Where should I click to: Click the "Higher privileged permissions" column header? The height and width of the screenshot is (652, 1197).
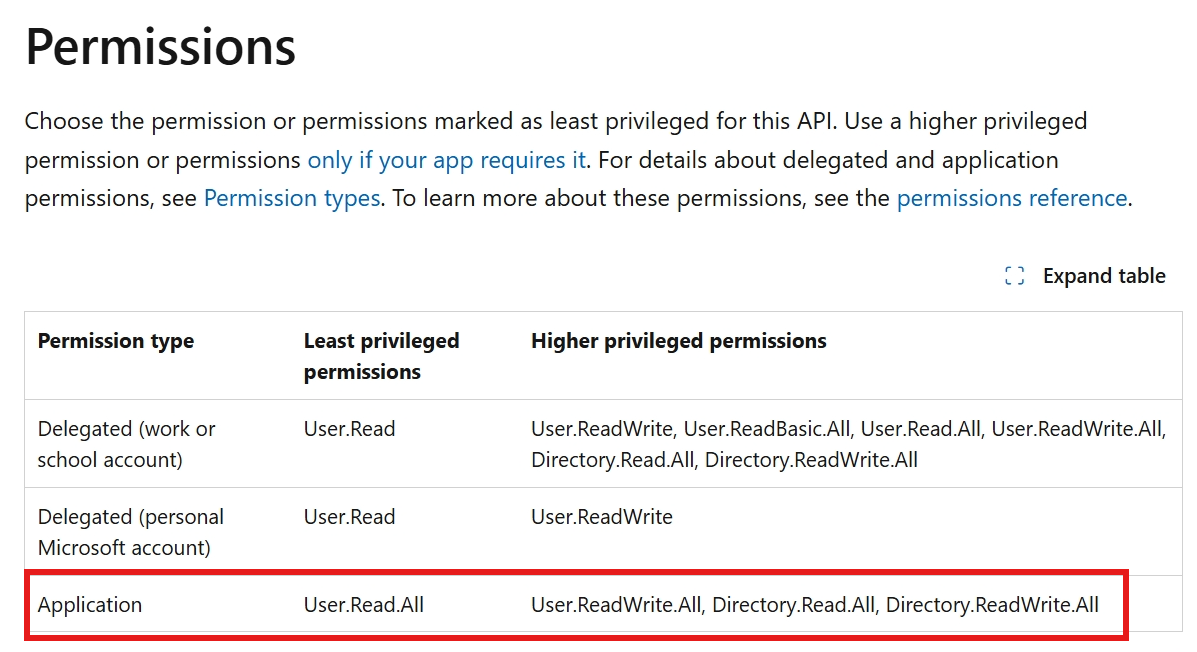click(x=678, y=341)
